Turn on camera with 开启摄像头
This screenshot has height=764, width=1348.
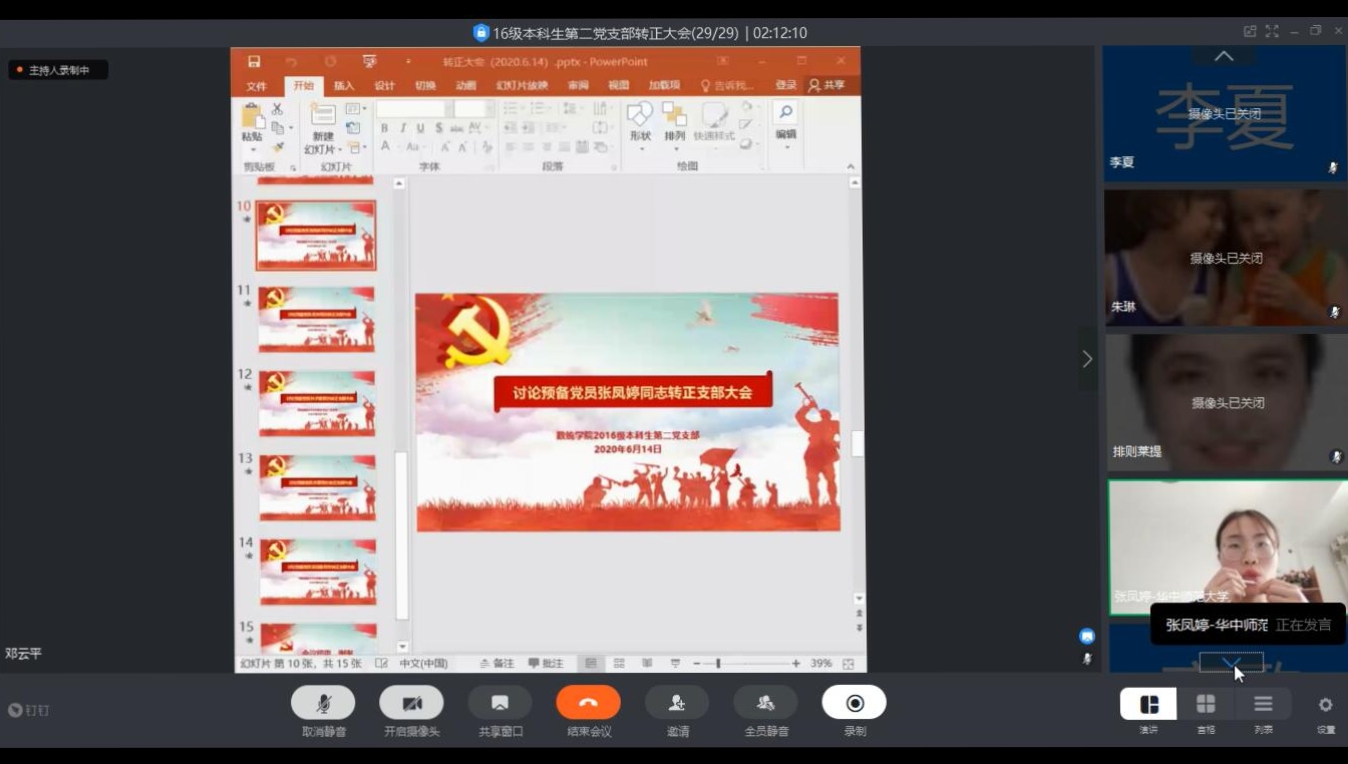[411, 703]
